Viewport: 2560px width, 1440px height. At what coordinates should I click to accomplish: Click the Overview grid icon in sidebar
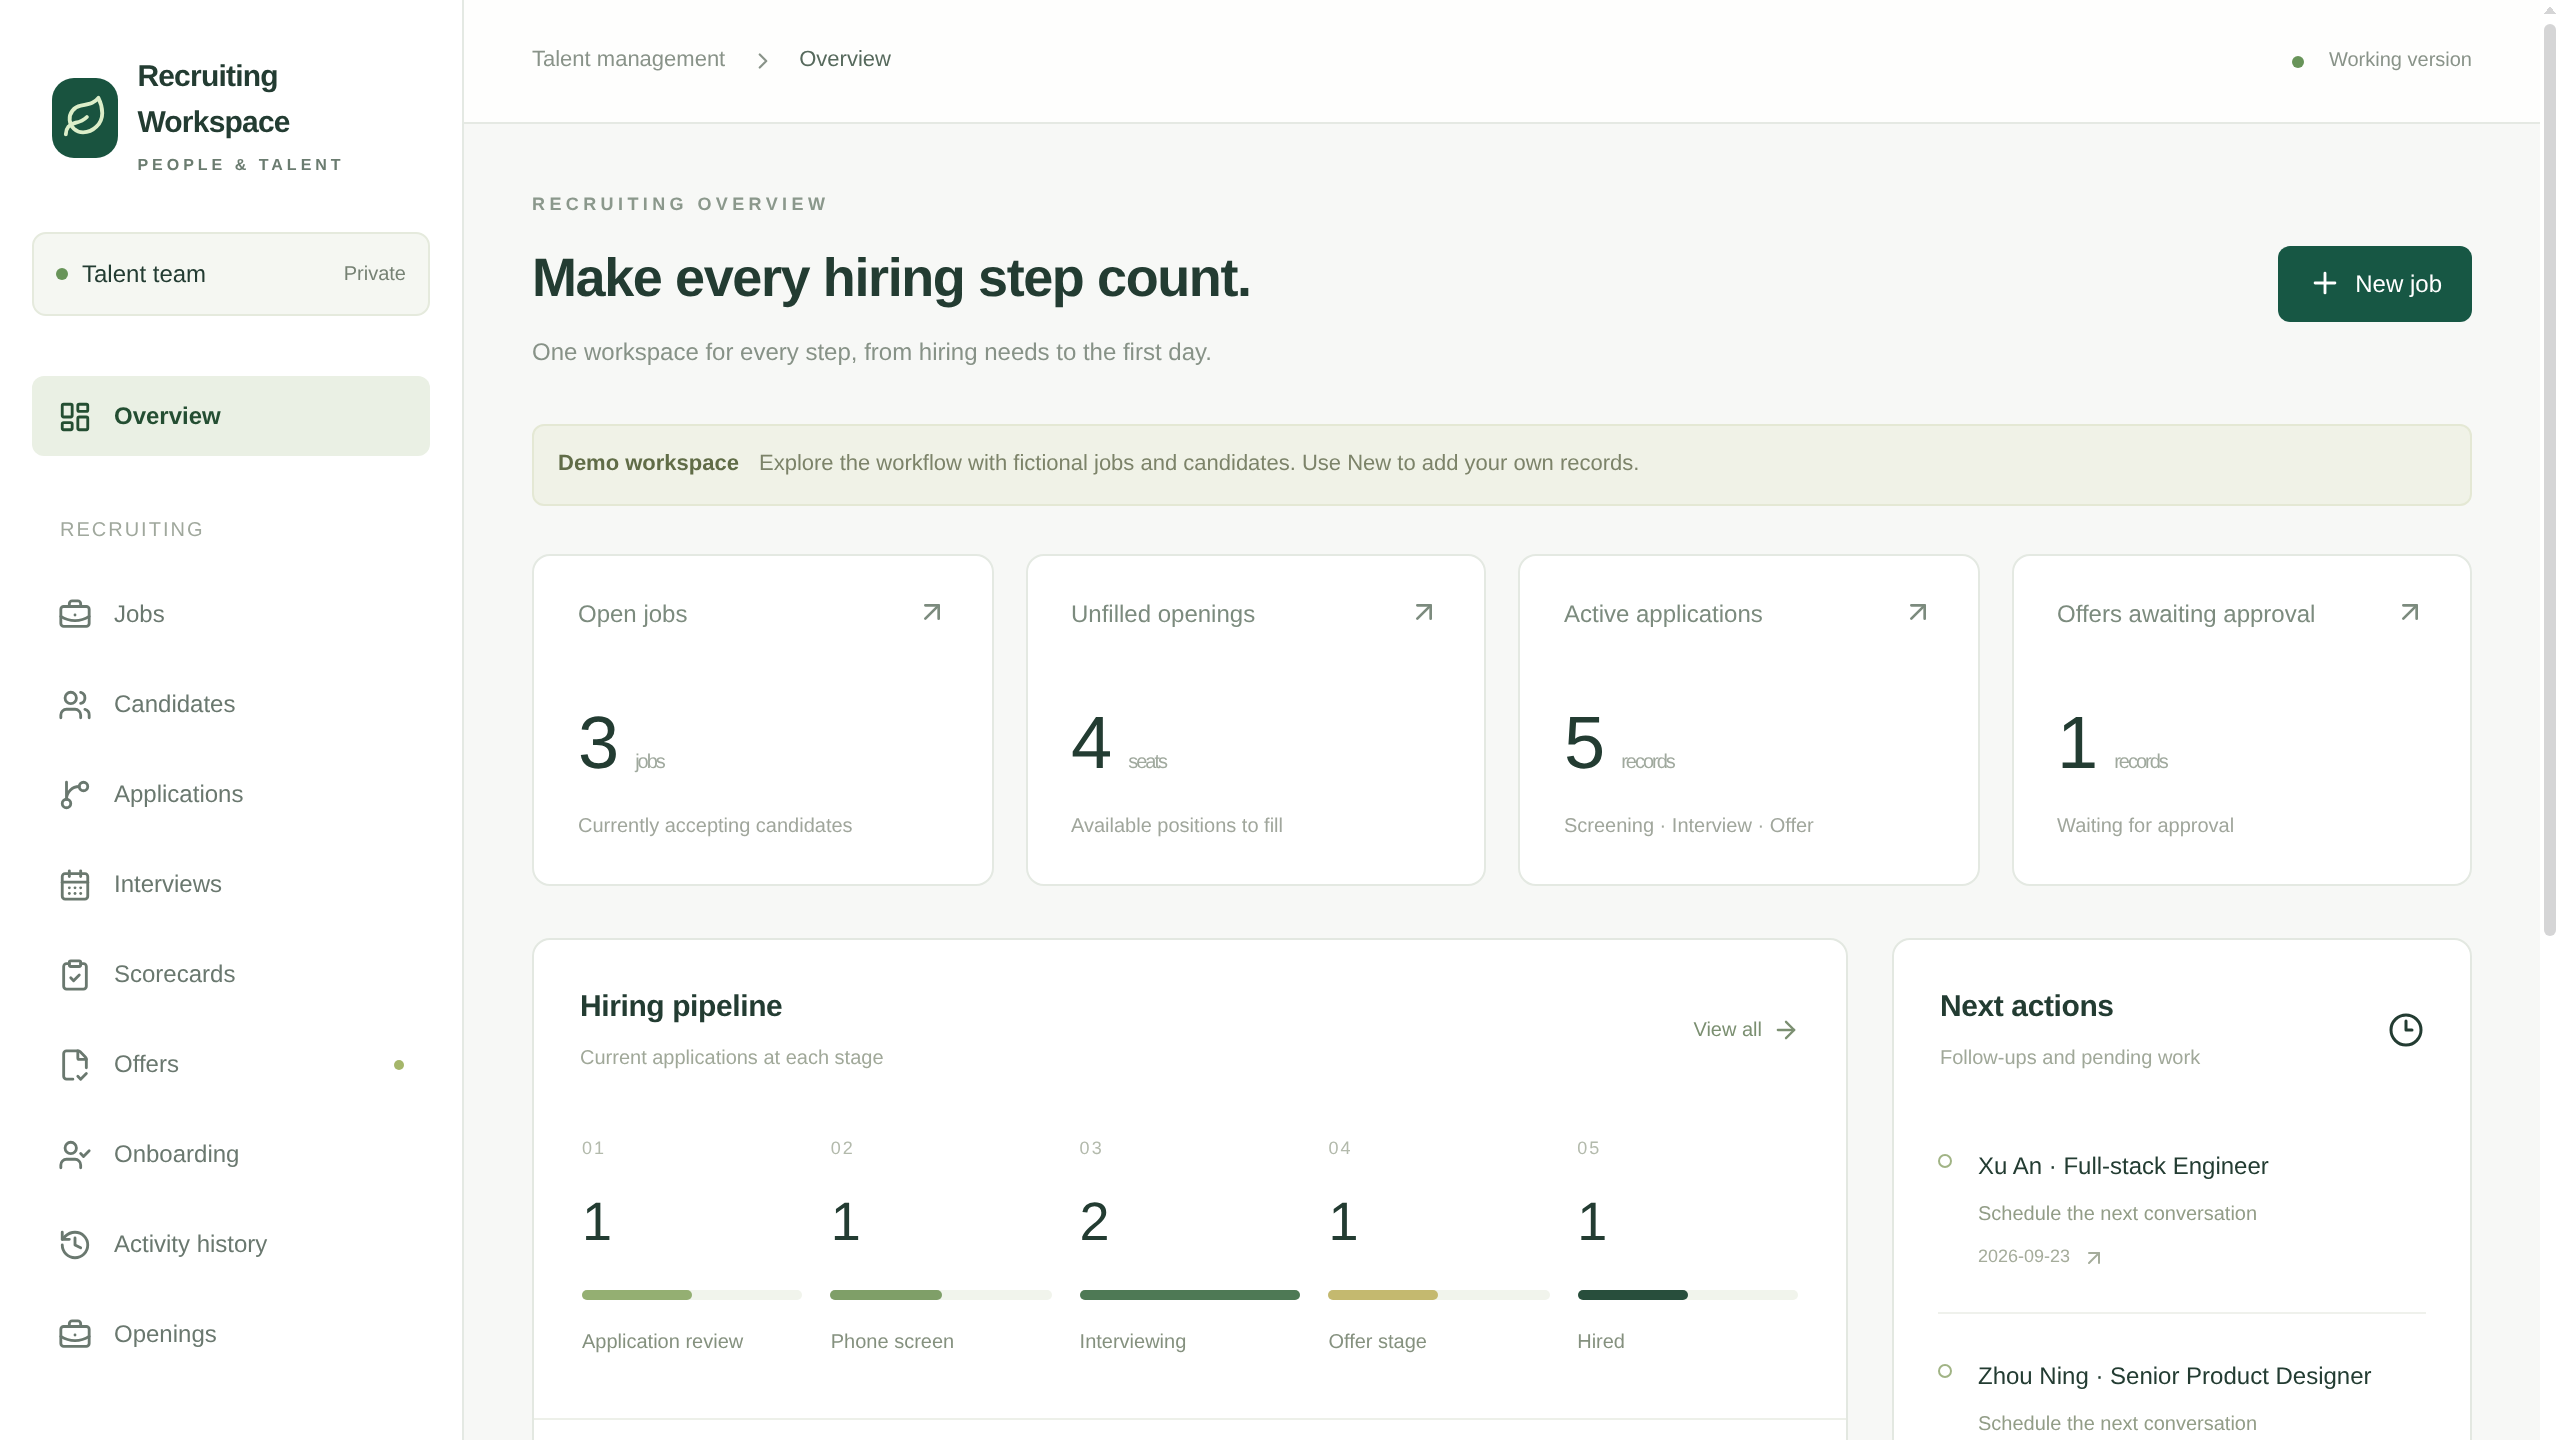[75, 416]
